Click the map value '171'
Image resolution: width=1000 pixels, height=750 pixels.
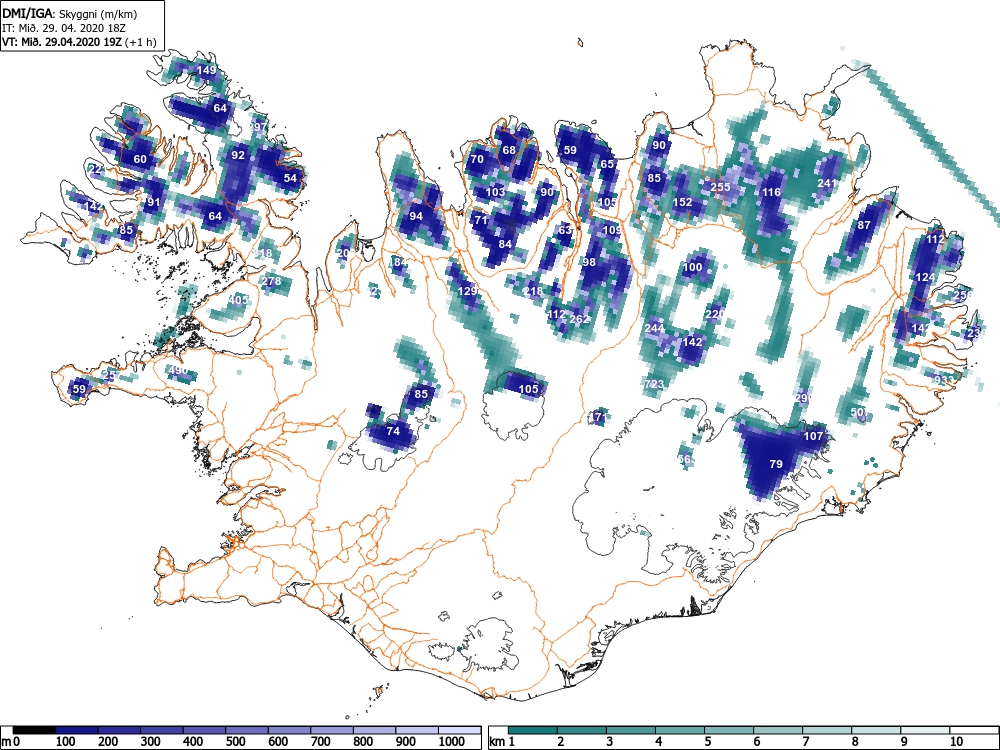(x=598, y=418)
